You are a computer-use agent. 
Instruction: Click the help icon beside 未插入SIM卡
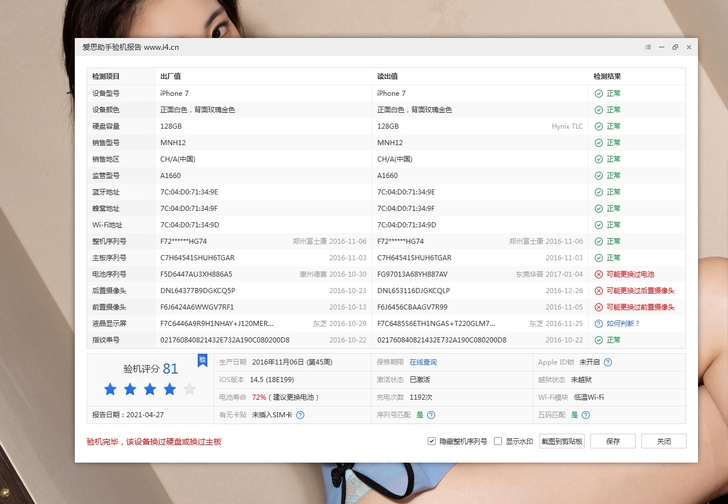click(x=300, y=415)
